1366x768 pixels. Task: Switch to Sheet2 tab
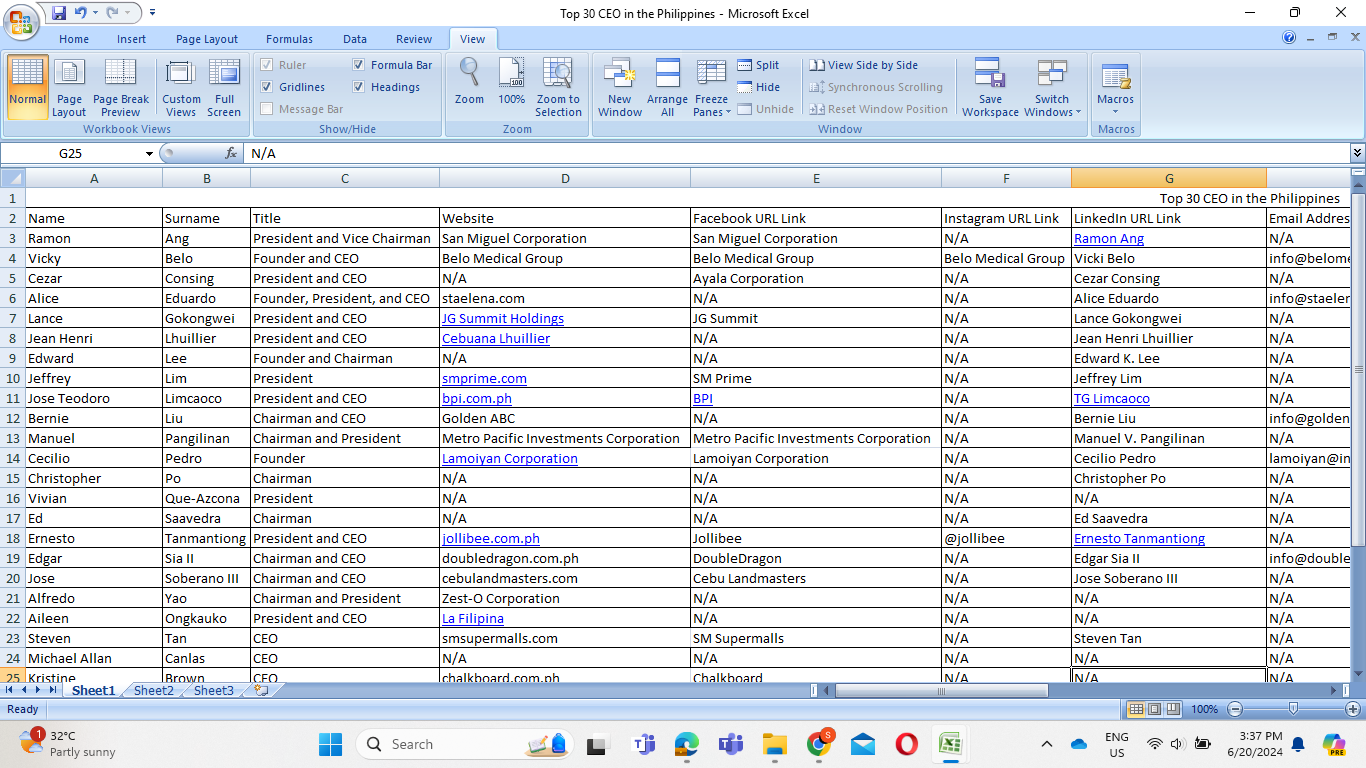coord(154,690)
